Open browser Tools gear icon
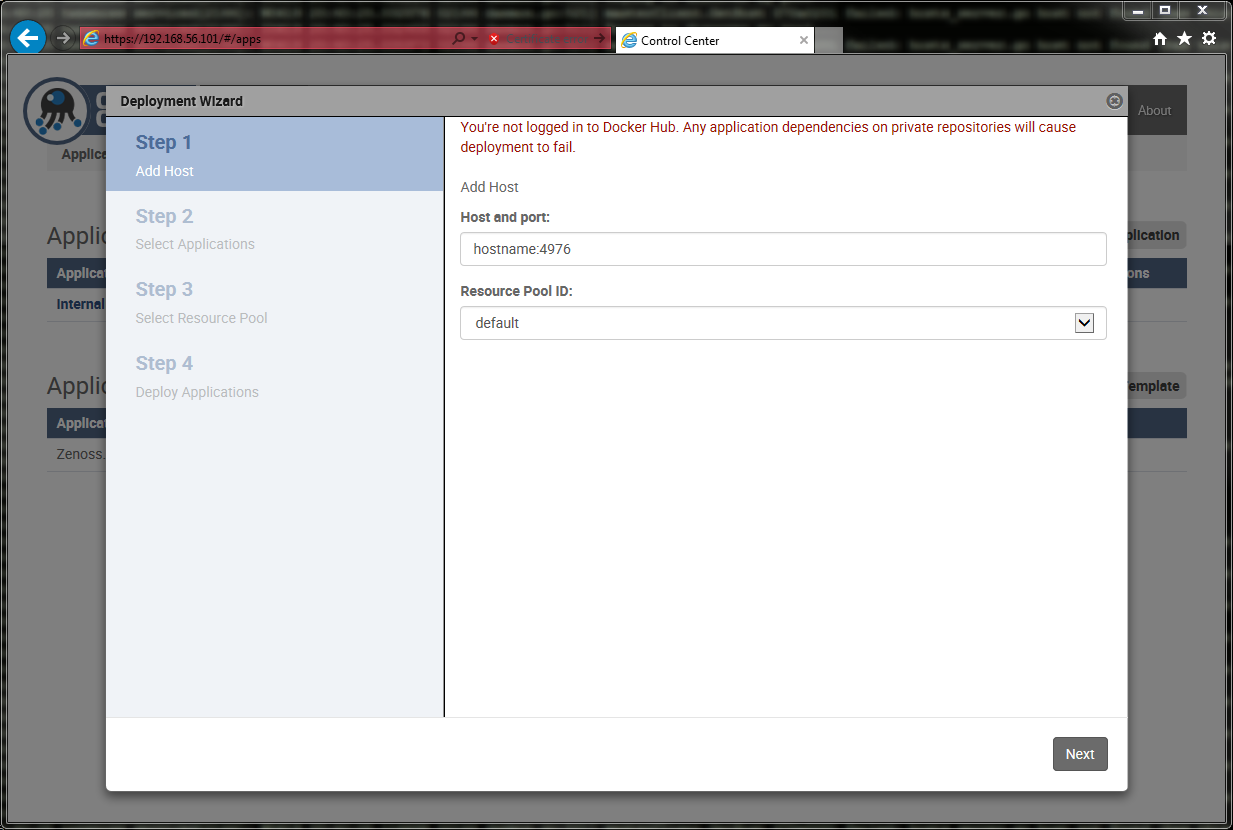 click(1209, 38)
